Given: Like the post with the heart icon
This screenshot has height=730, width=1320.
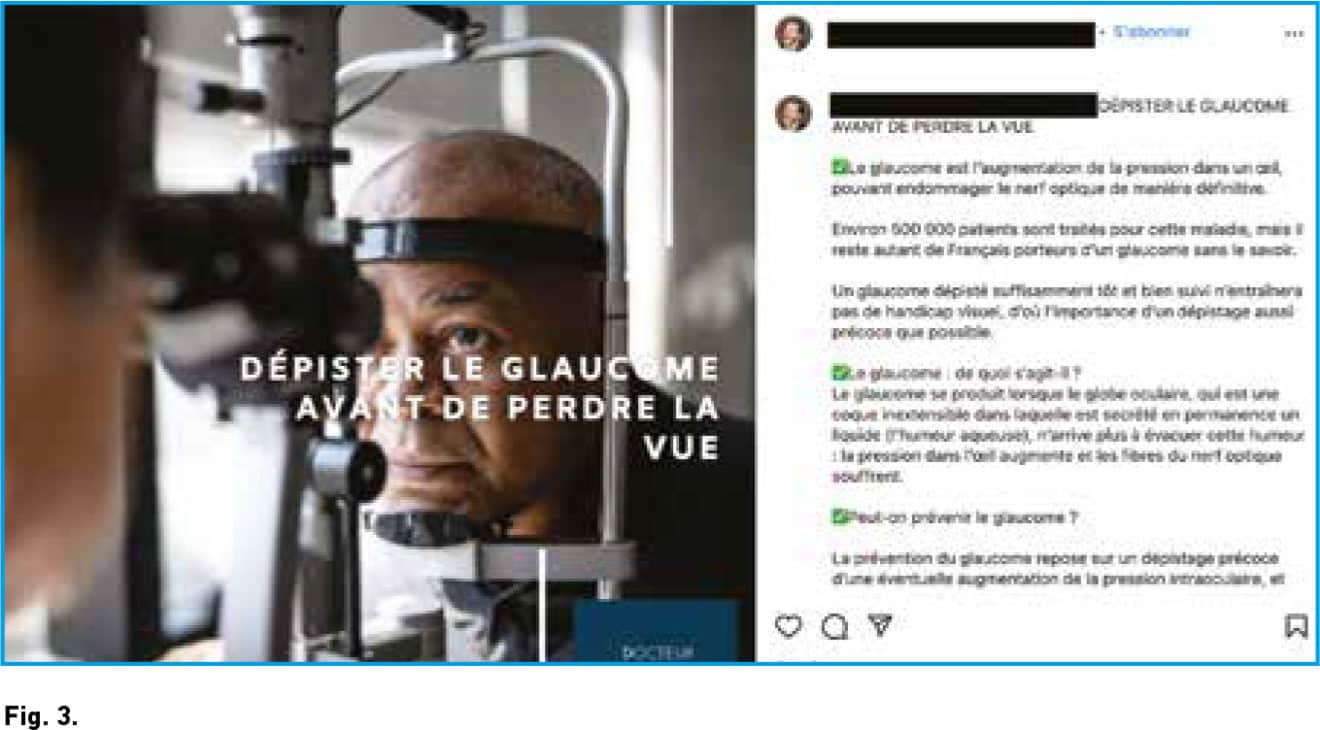Looking at the screenshot, I should [x=788, y=626].
